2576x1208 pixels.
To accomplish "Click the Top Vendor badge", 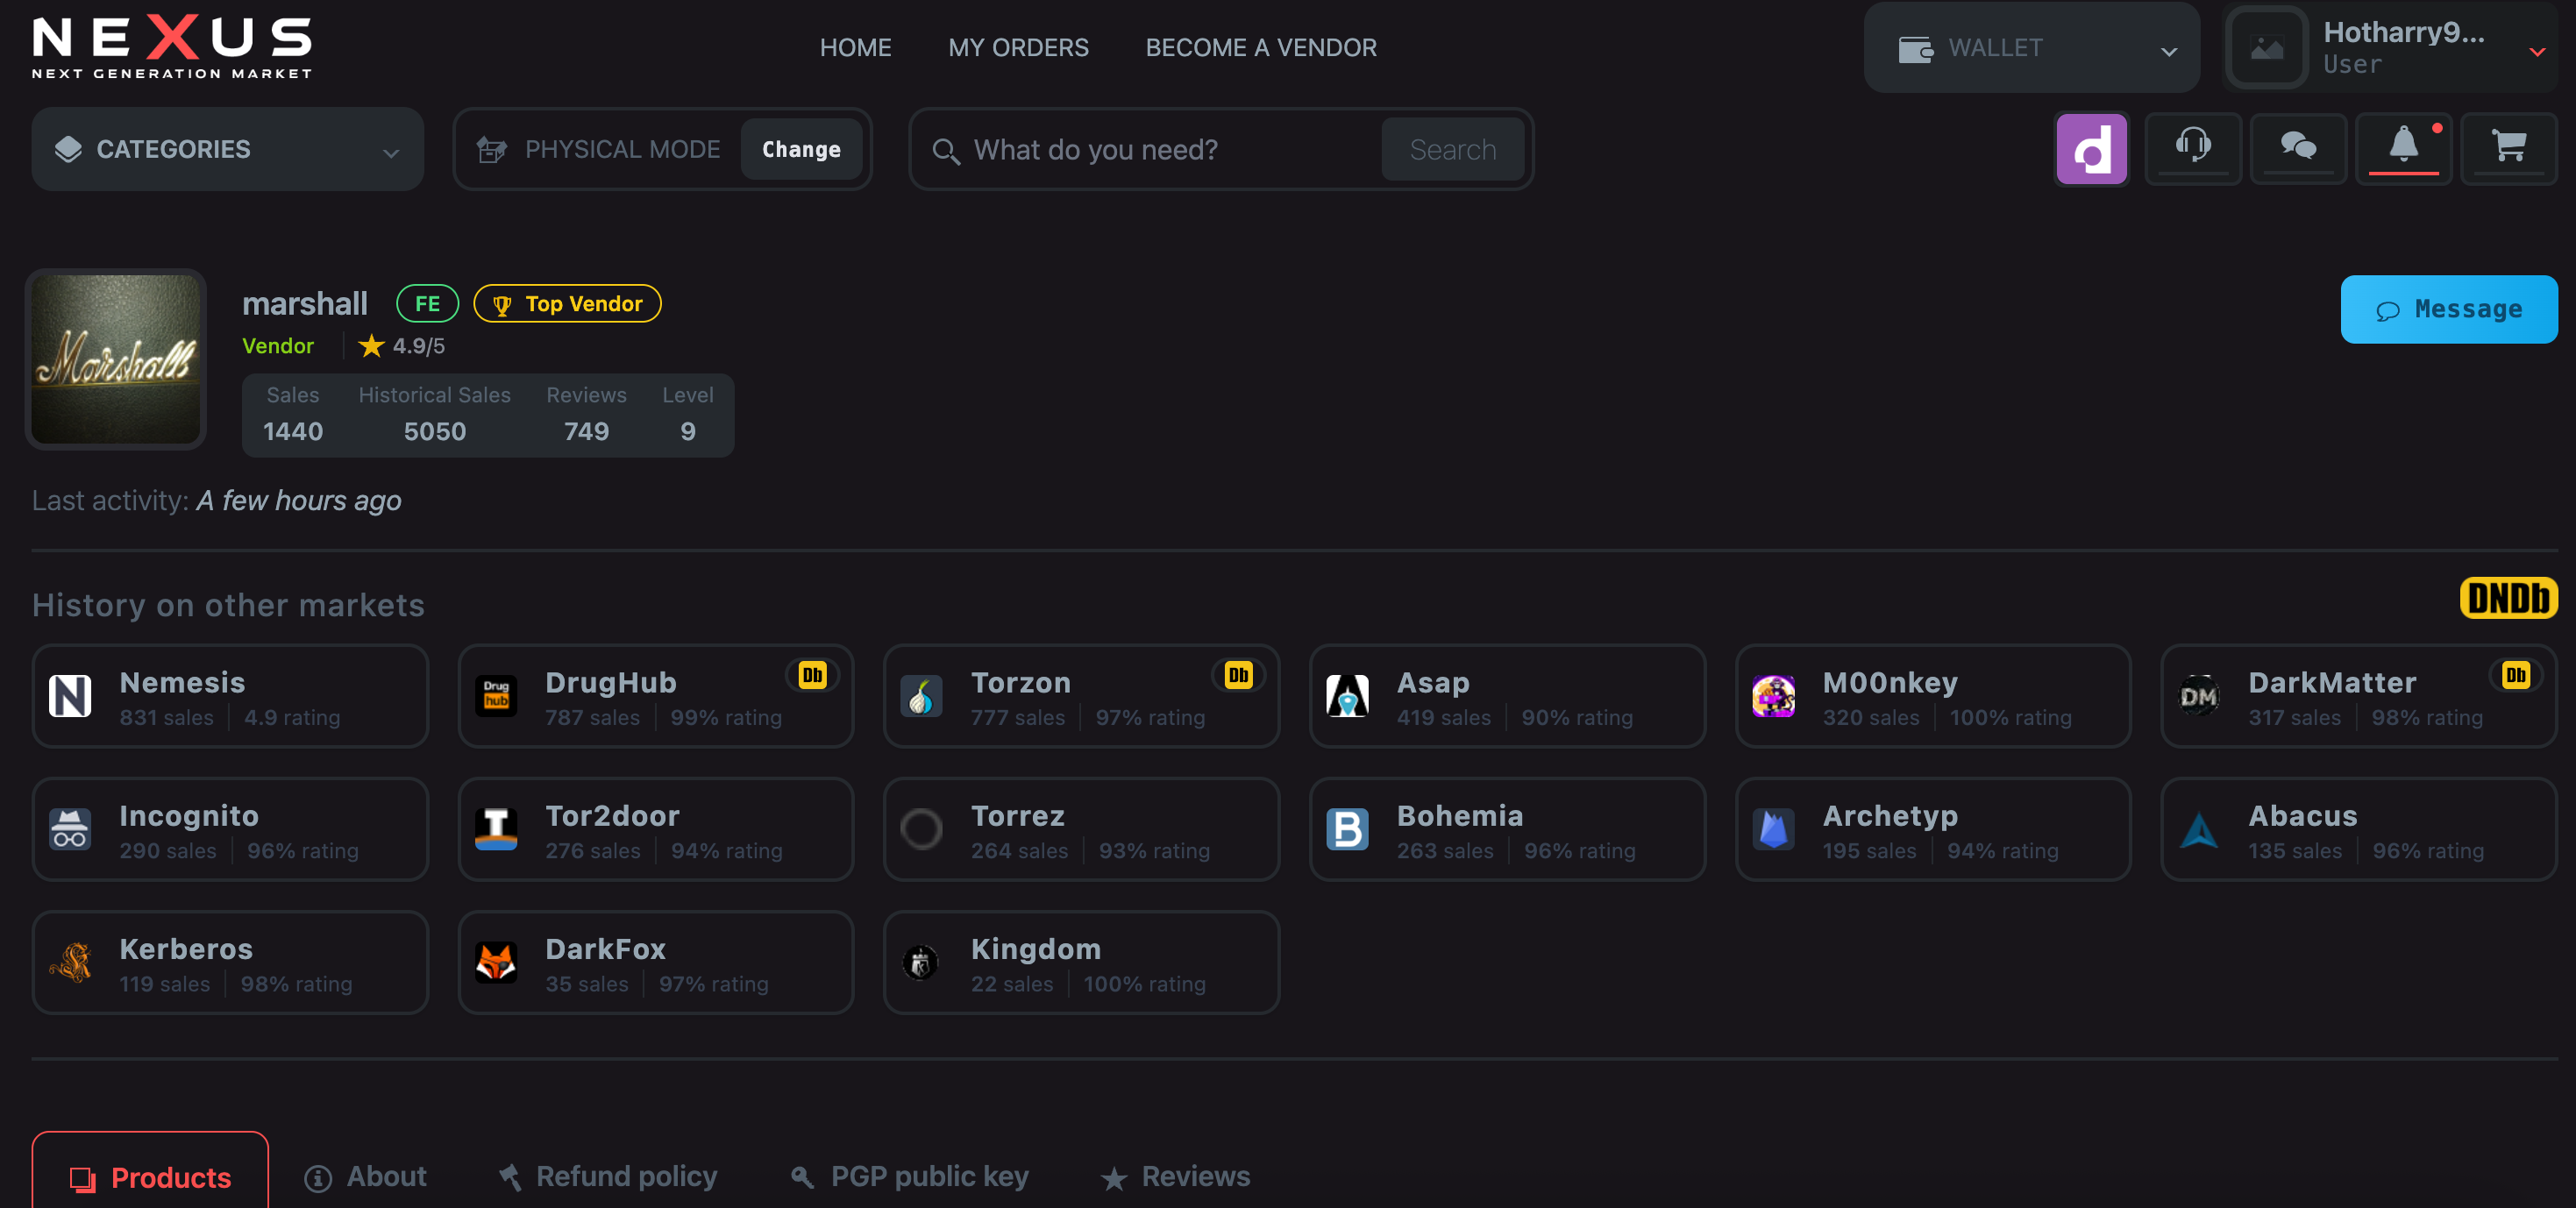I will pos(567,304).
